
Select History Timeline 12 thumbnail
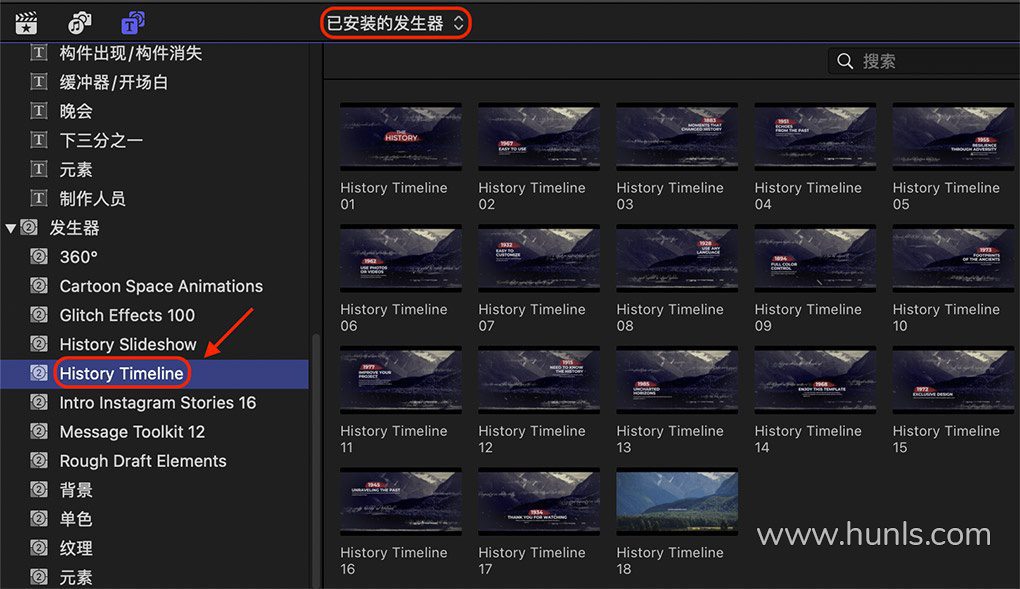539,380
